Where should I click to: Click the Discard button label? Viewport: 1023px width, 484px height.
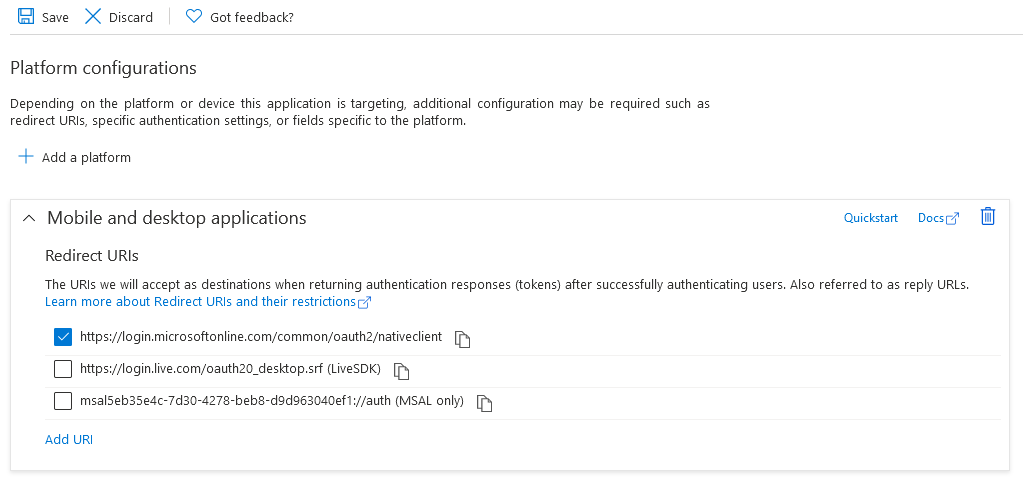[x=130, y=18]
